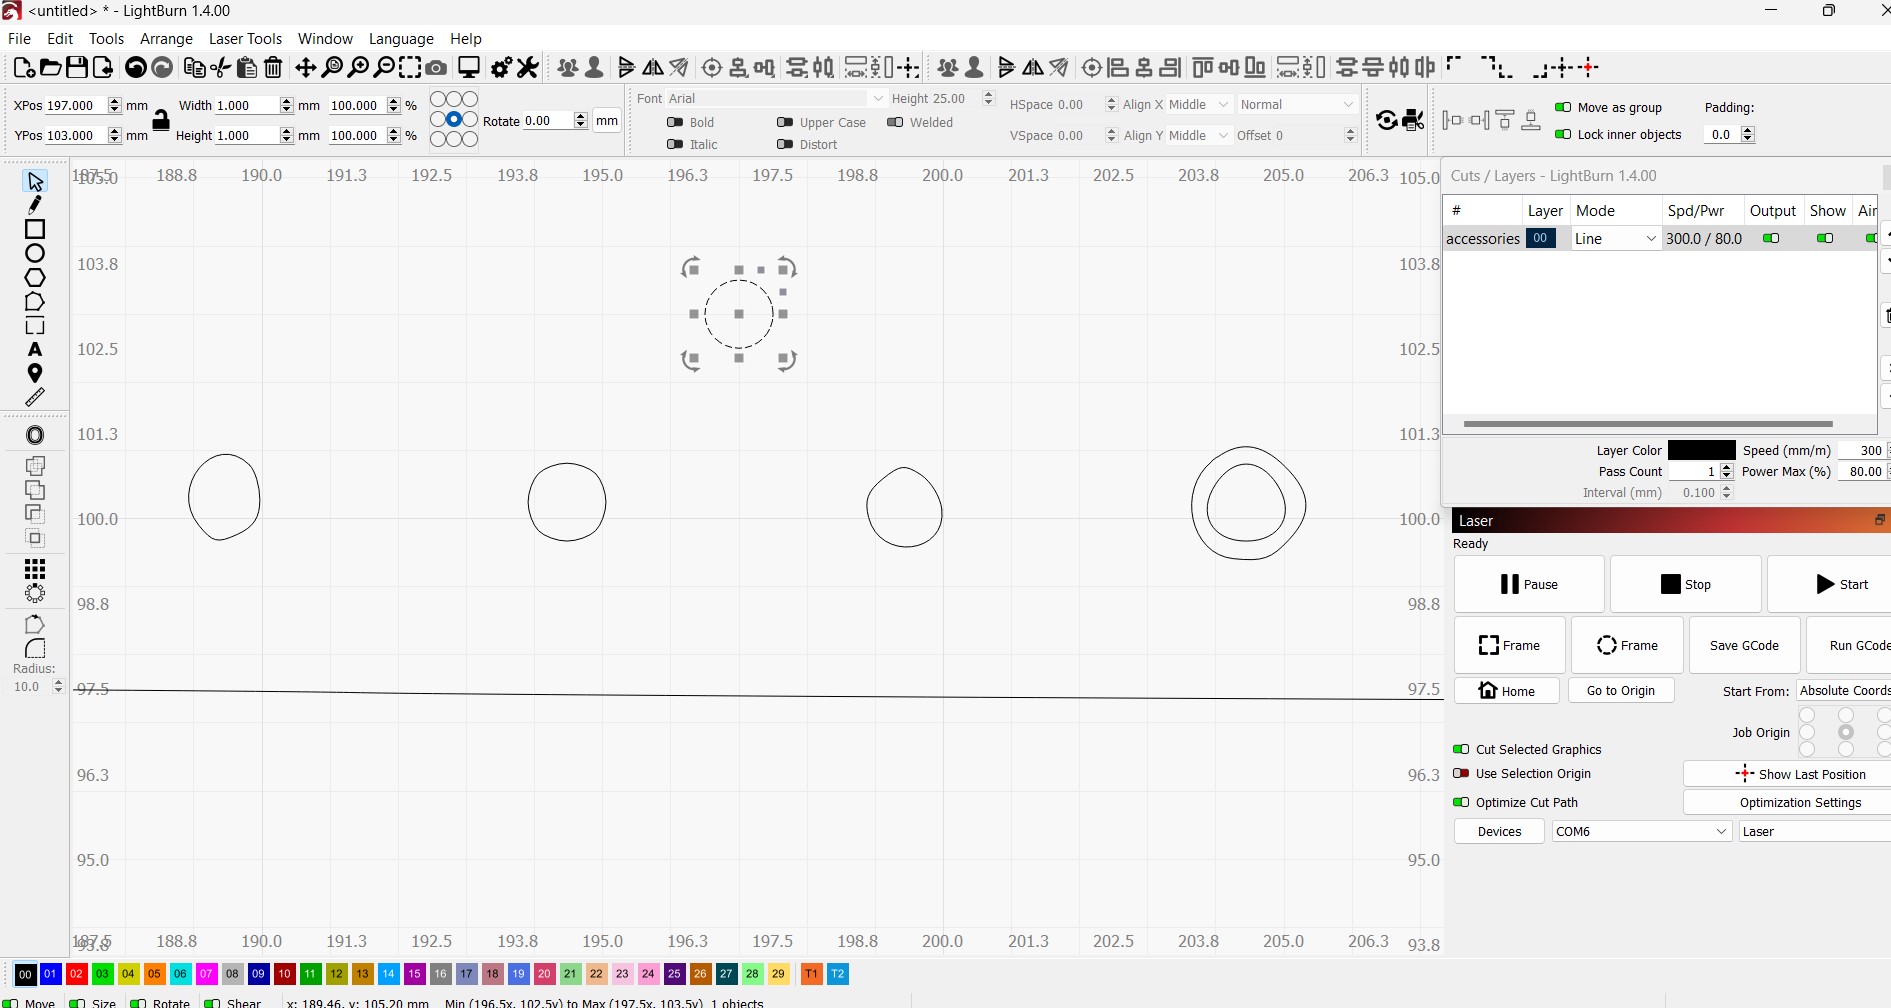The width and height of the screenshot is (1891, 1008).
Task: Disable Cut Selected Graphics toggle
Action: (x=1461, y=749)
